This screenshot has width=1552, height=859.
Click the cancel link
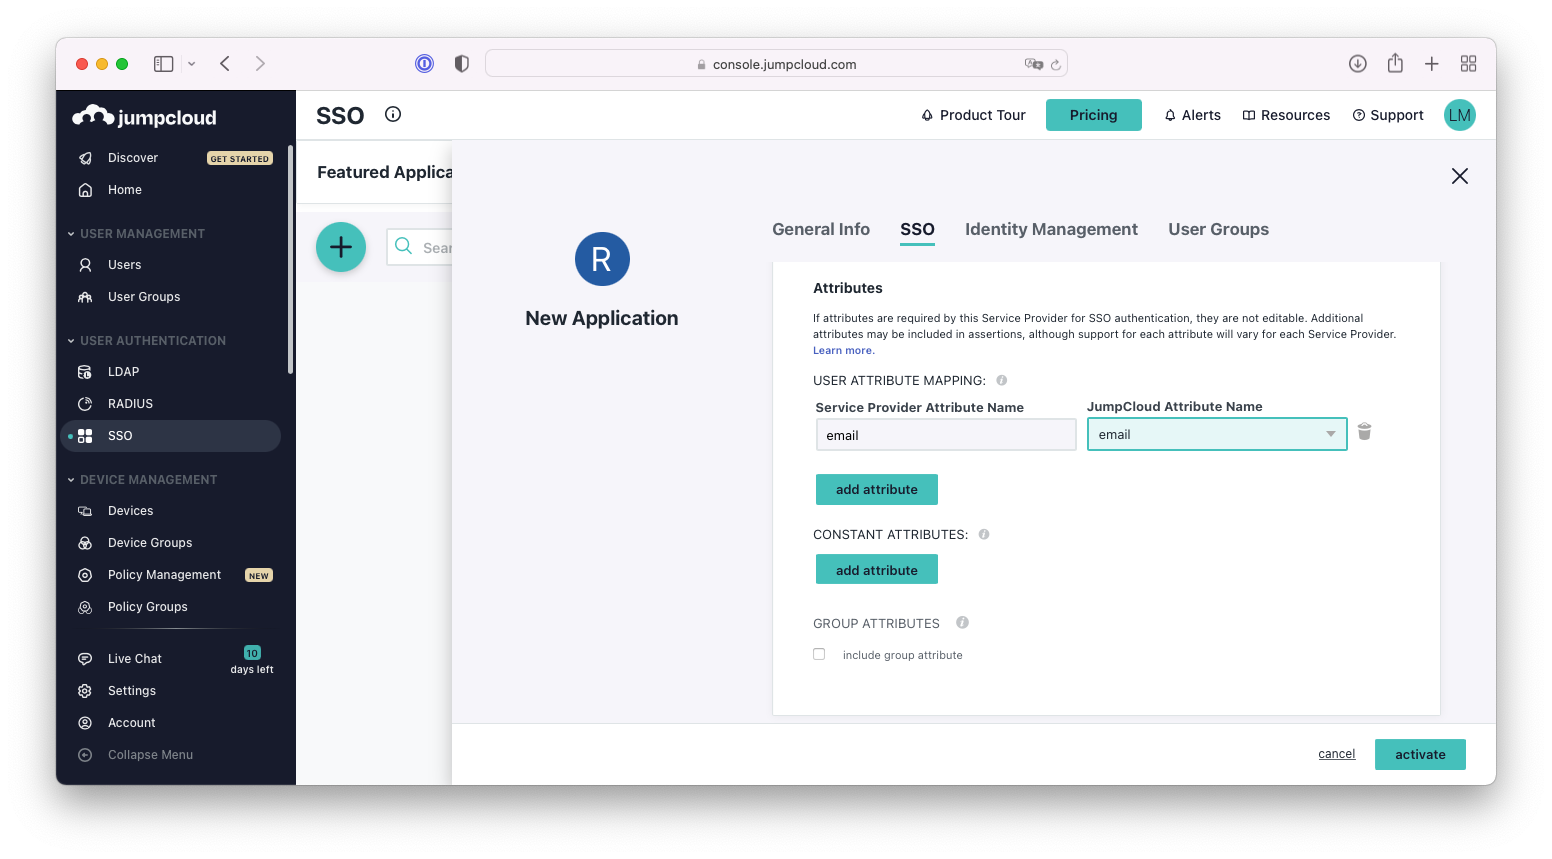point(1337,754)
